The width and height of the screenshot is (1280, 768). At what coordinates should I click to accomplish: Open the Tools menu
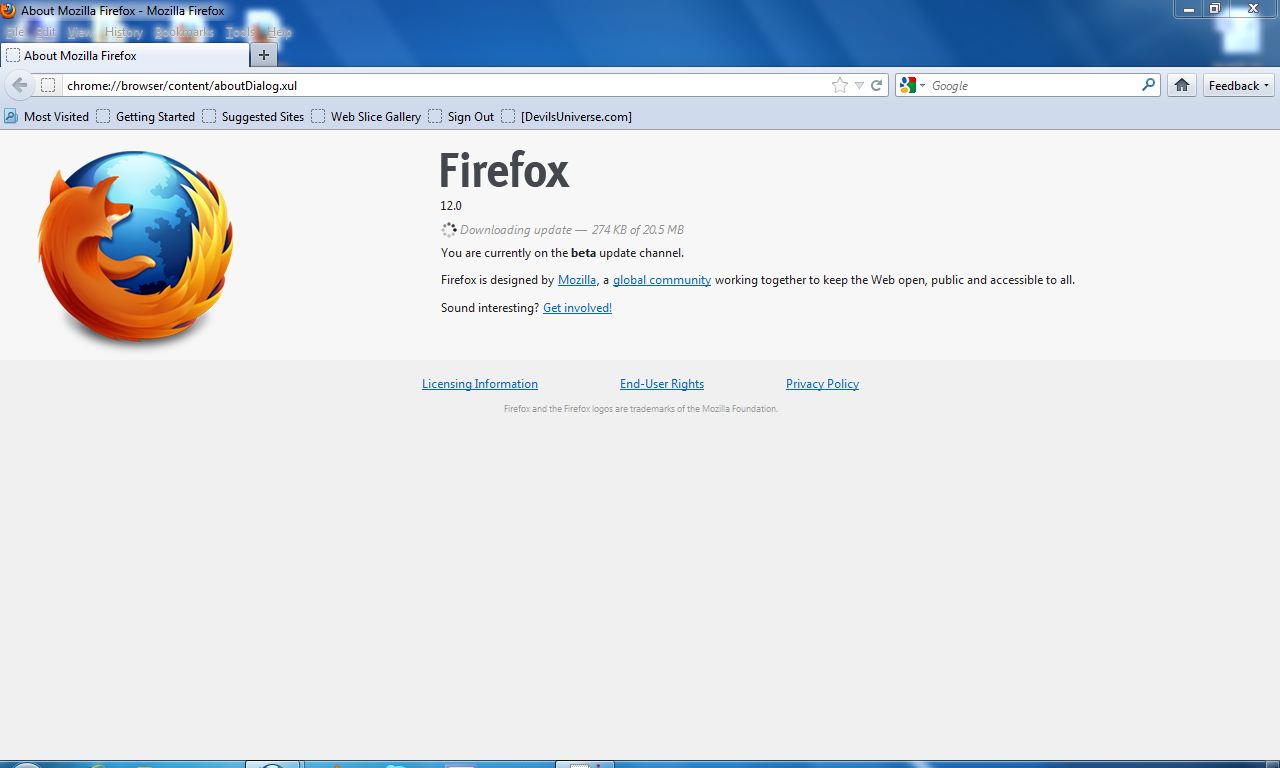[241, 32]
